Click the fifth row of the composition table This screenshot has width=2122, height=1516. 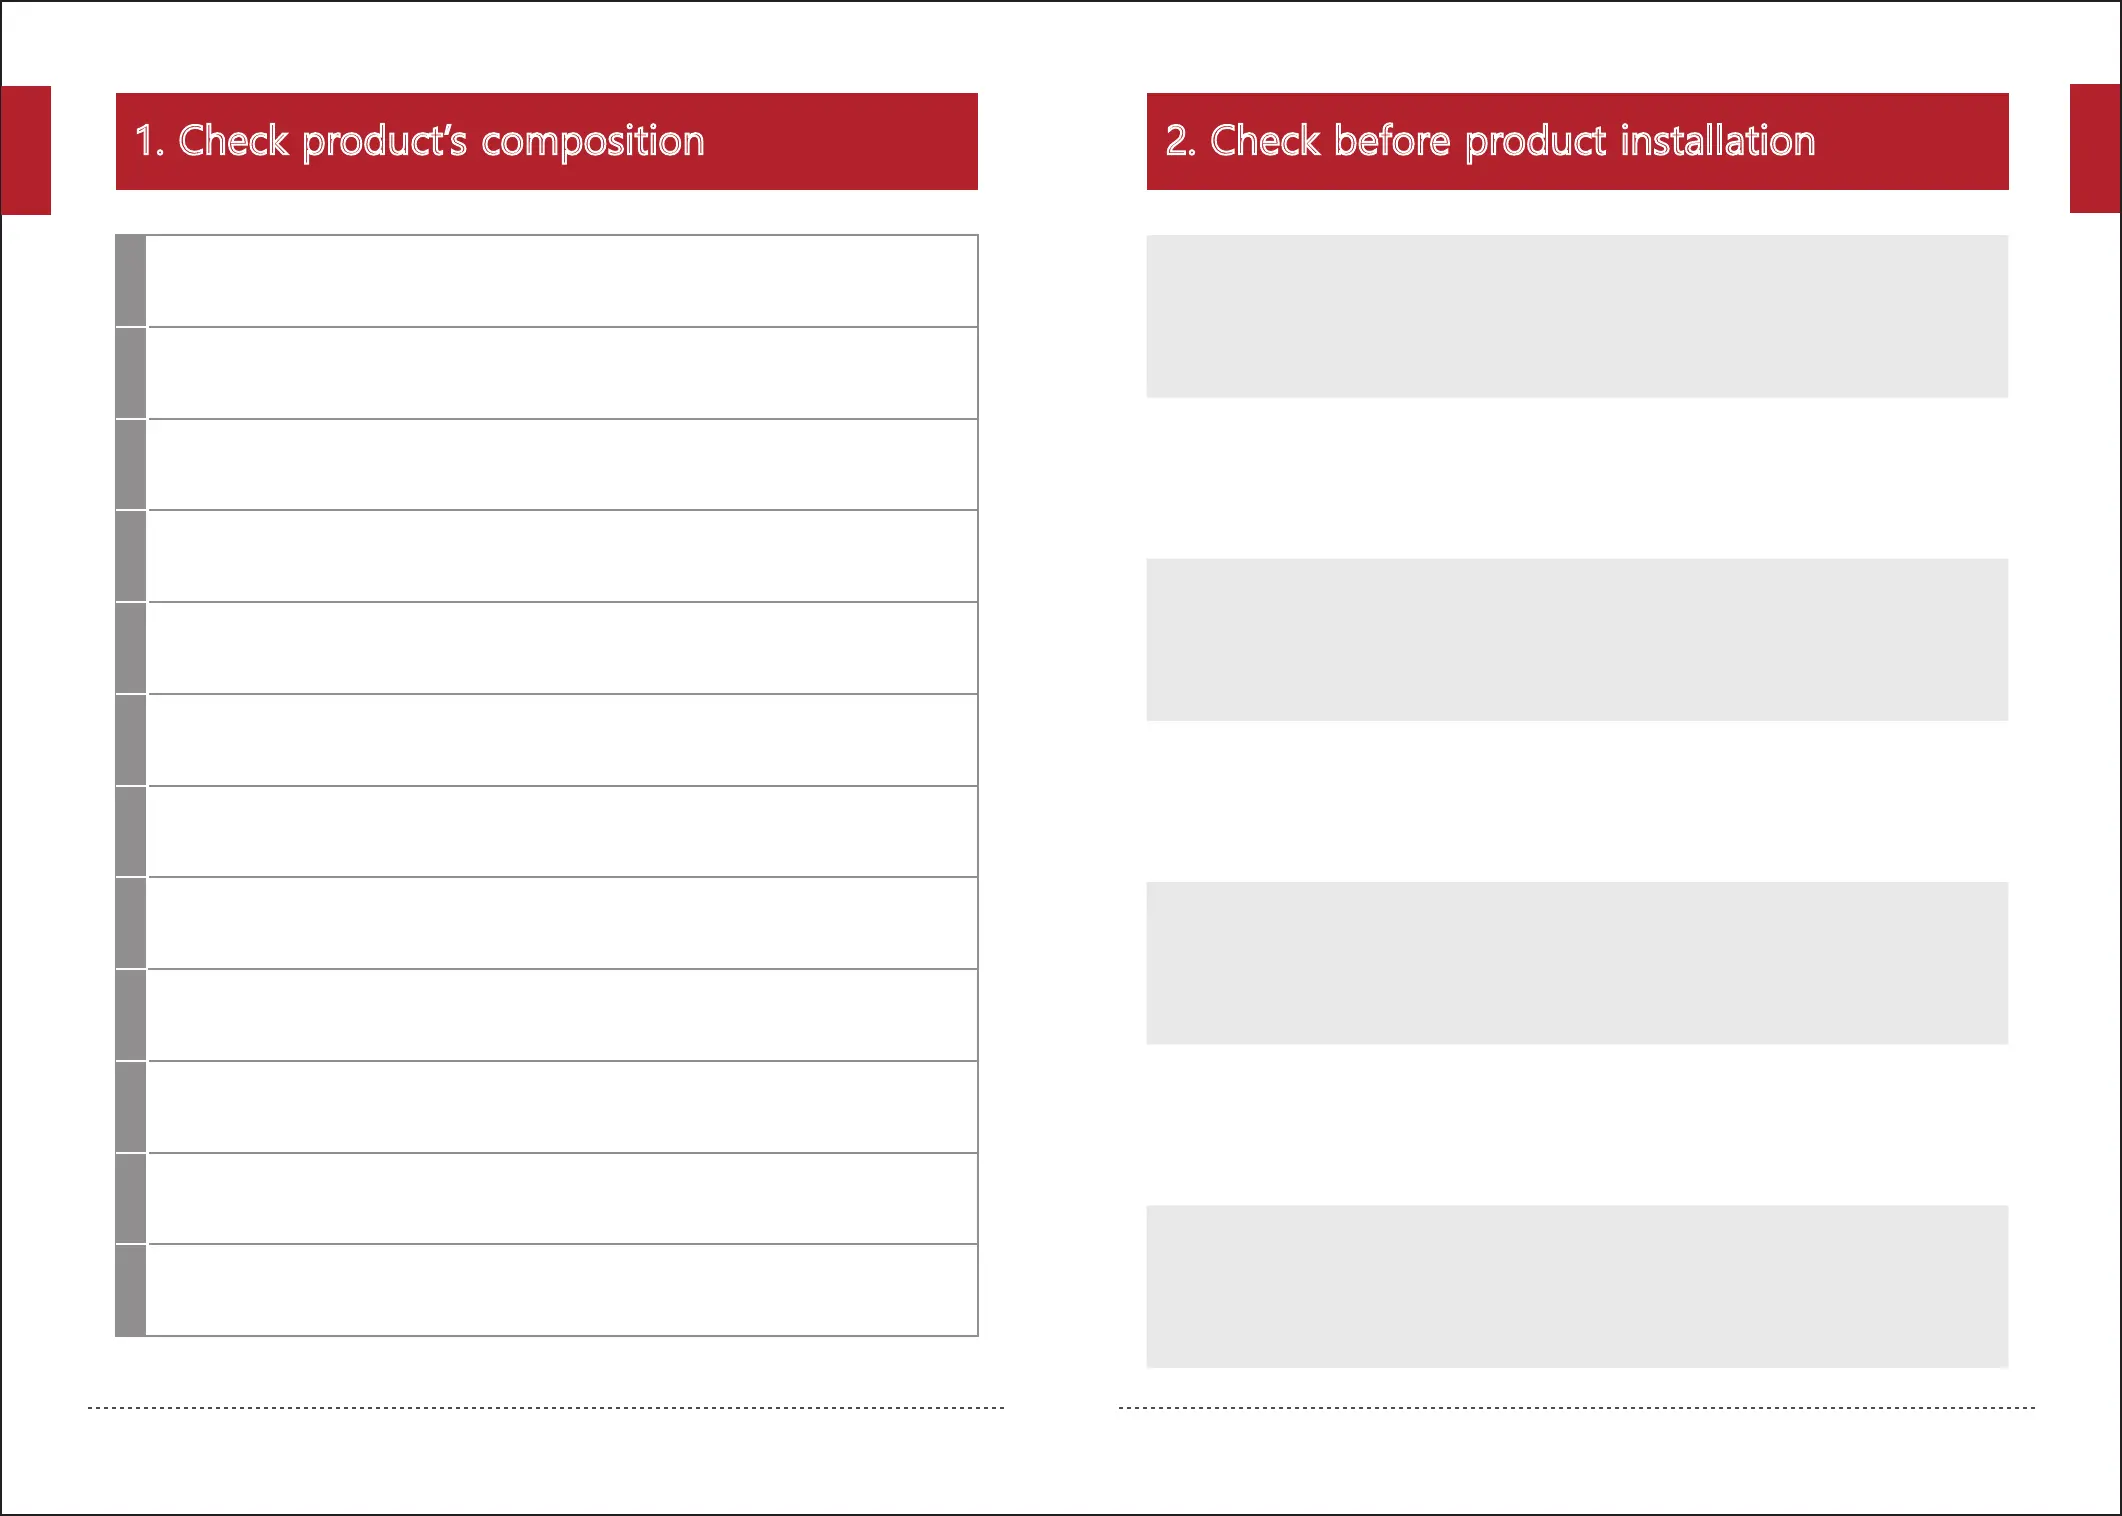[562, 648]
